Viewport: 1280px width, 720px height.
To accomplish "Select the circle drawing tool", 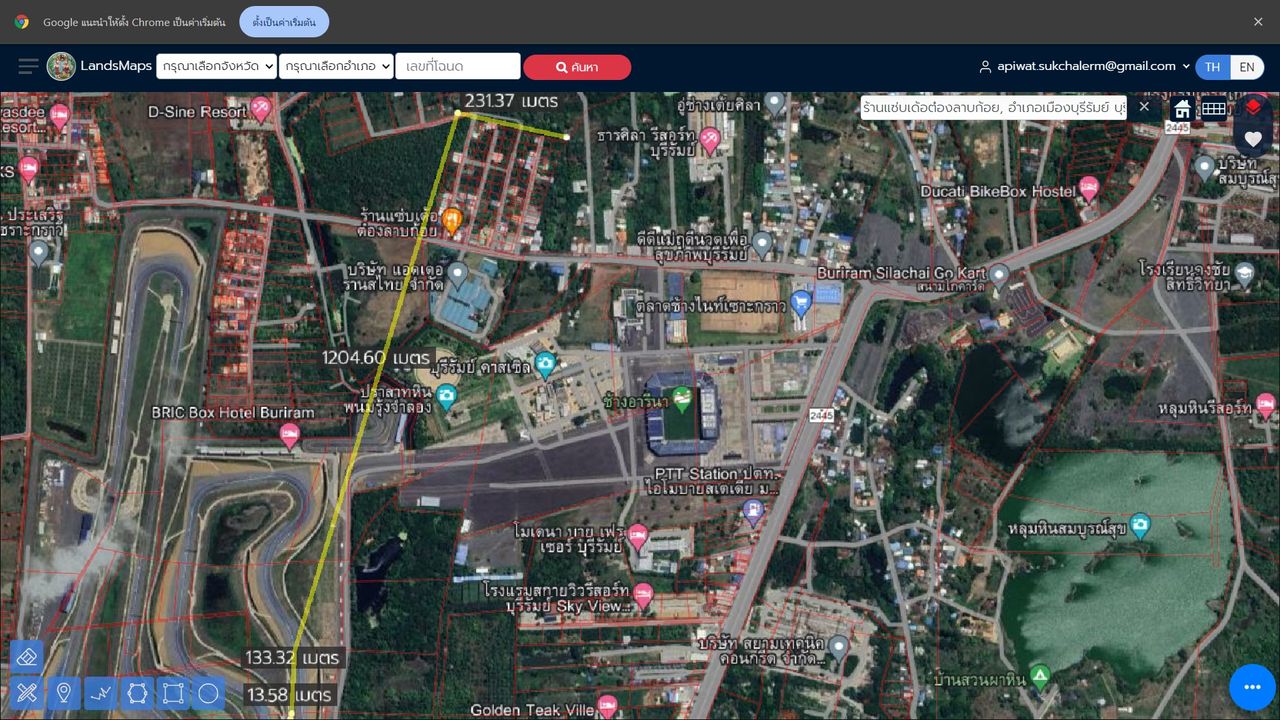I will point(209,692).
